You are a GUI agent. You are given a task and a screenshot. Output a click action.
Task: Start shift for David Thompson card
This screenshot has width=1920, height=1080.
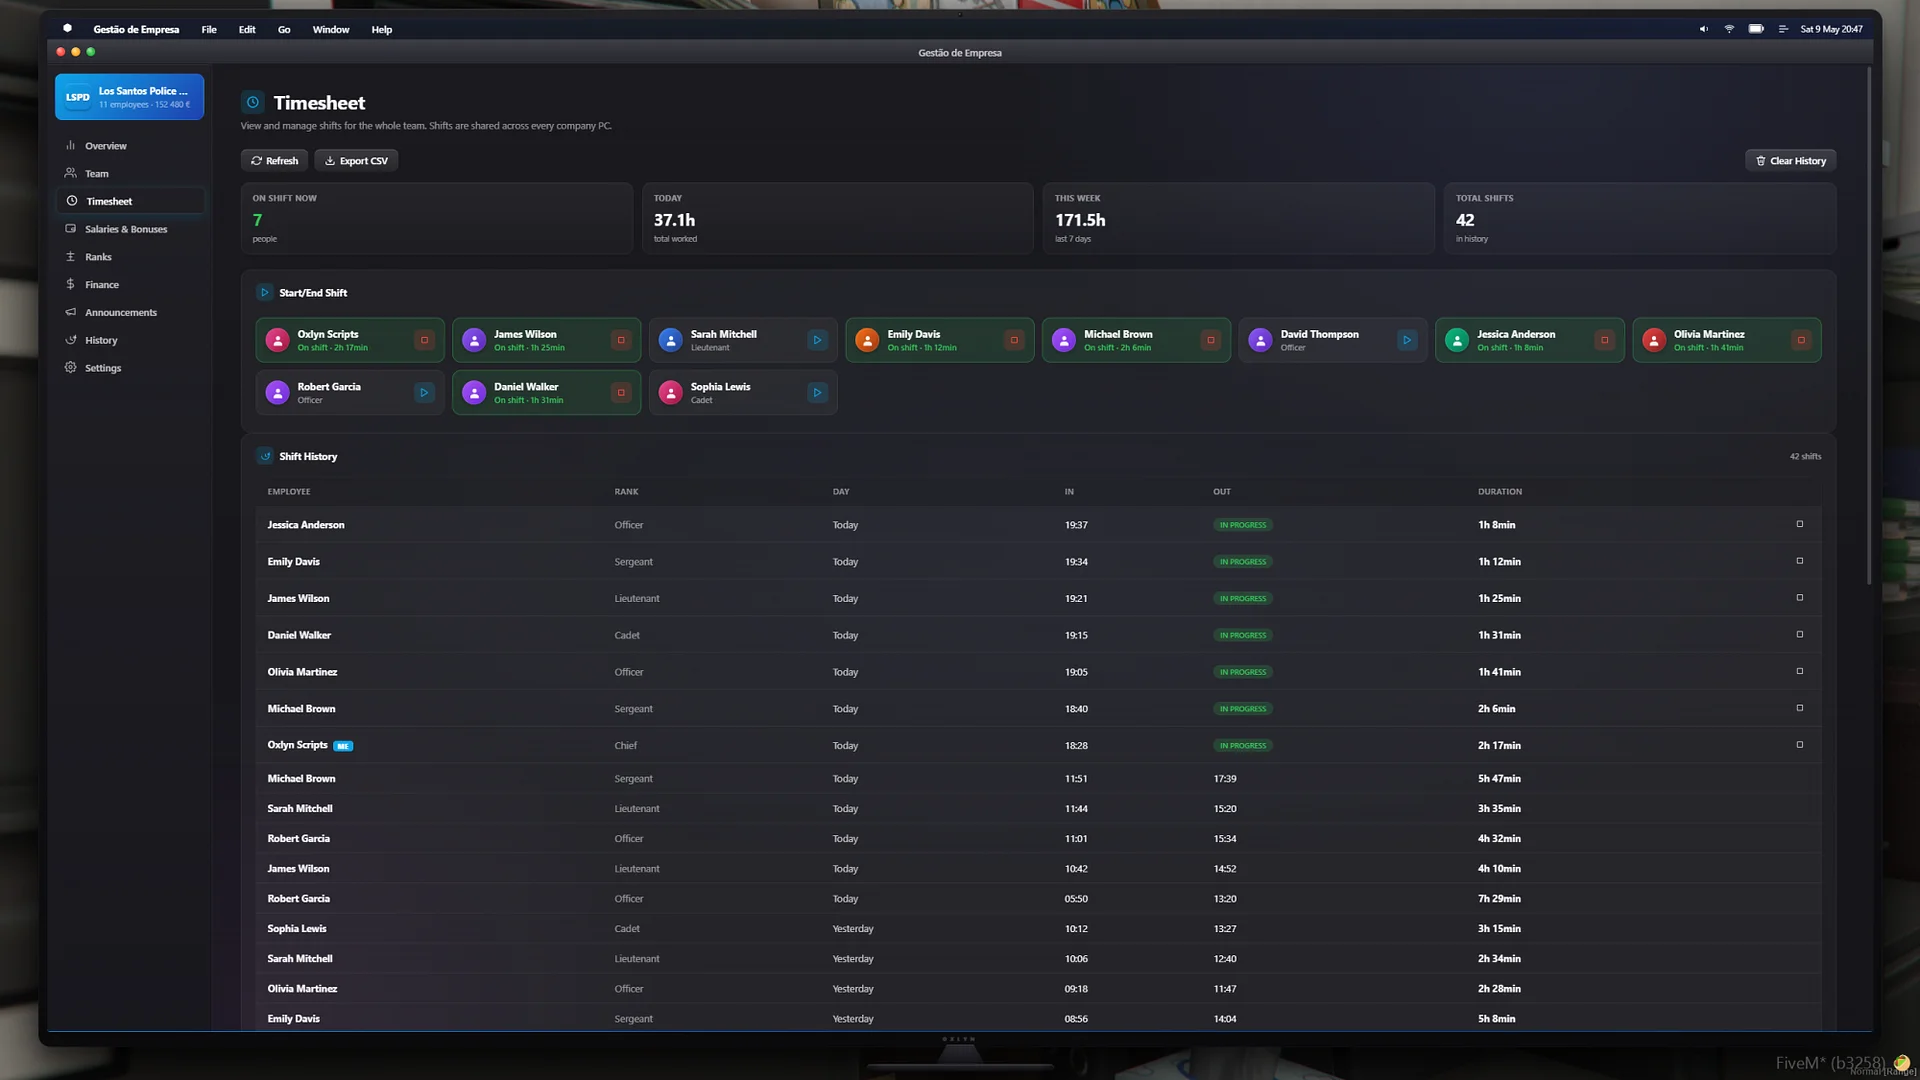(1407, 340)
